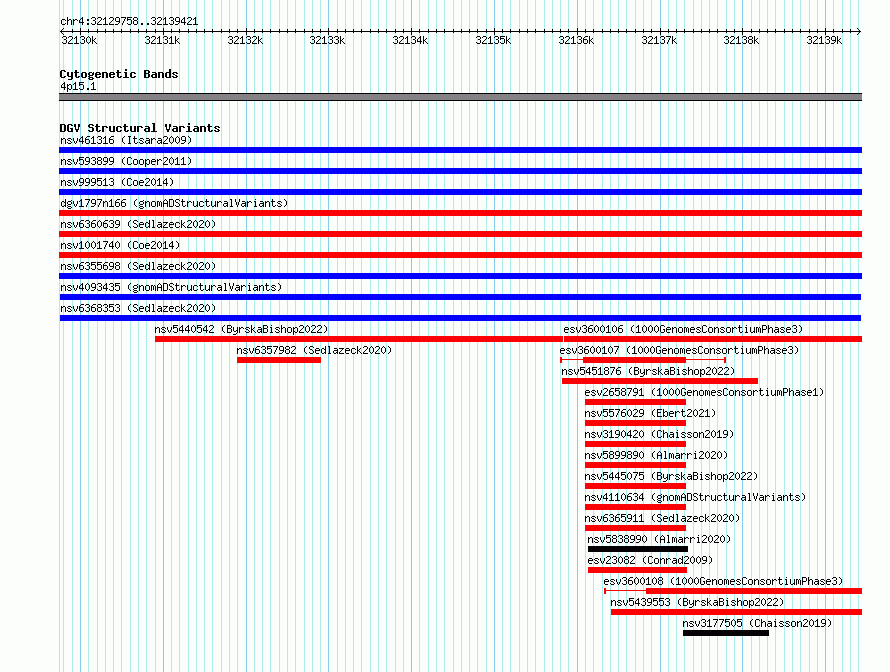Screen dimensions: 890x672
Task: Select the 4p15.1 band label
Action: click(x=78, y=86)
